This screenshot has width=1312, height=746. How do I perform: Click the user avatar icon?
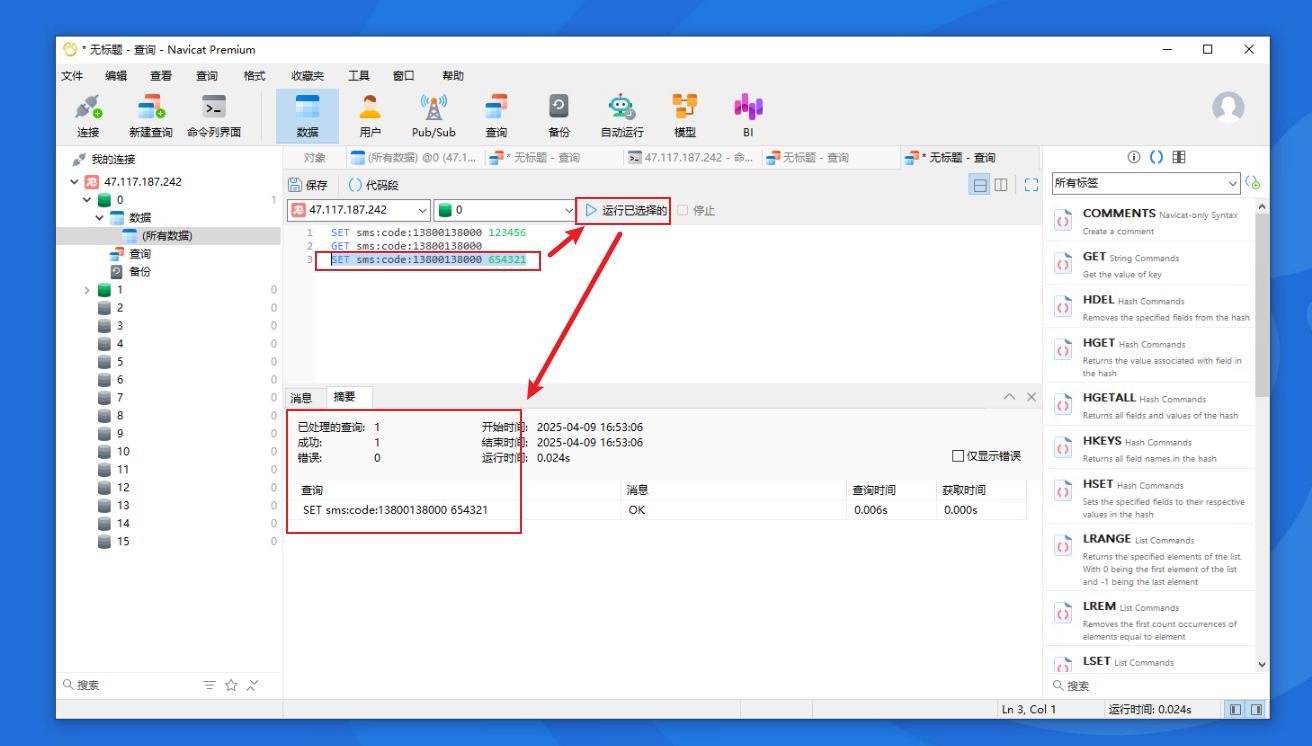coord(1228,108)
